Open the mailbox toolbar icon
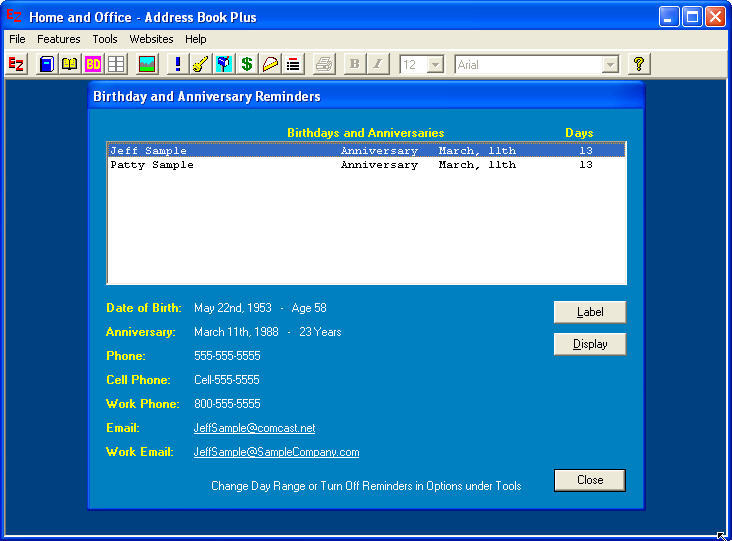The image size is (732, 541). pyautogui.click(x=224, y=64)
